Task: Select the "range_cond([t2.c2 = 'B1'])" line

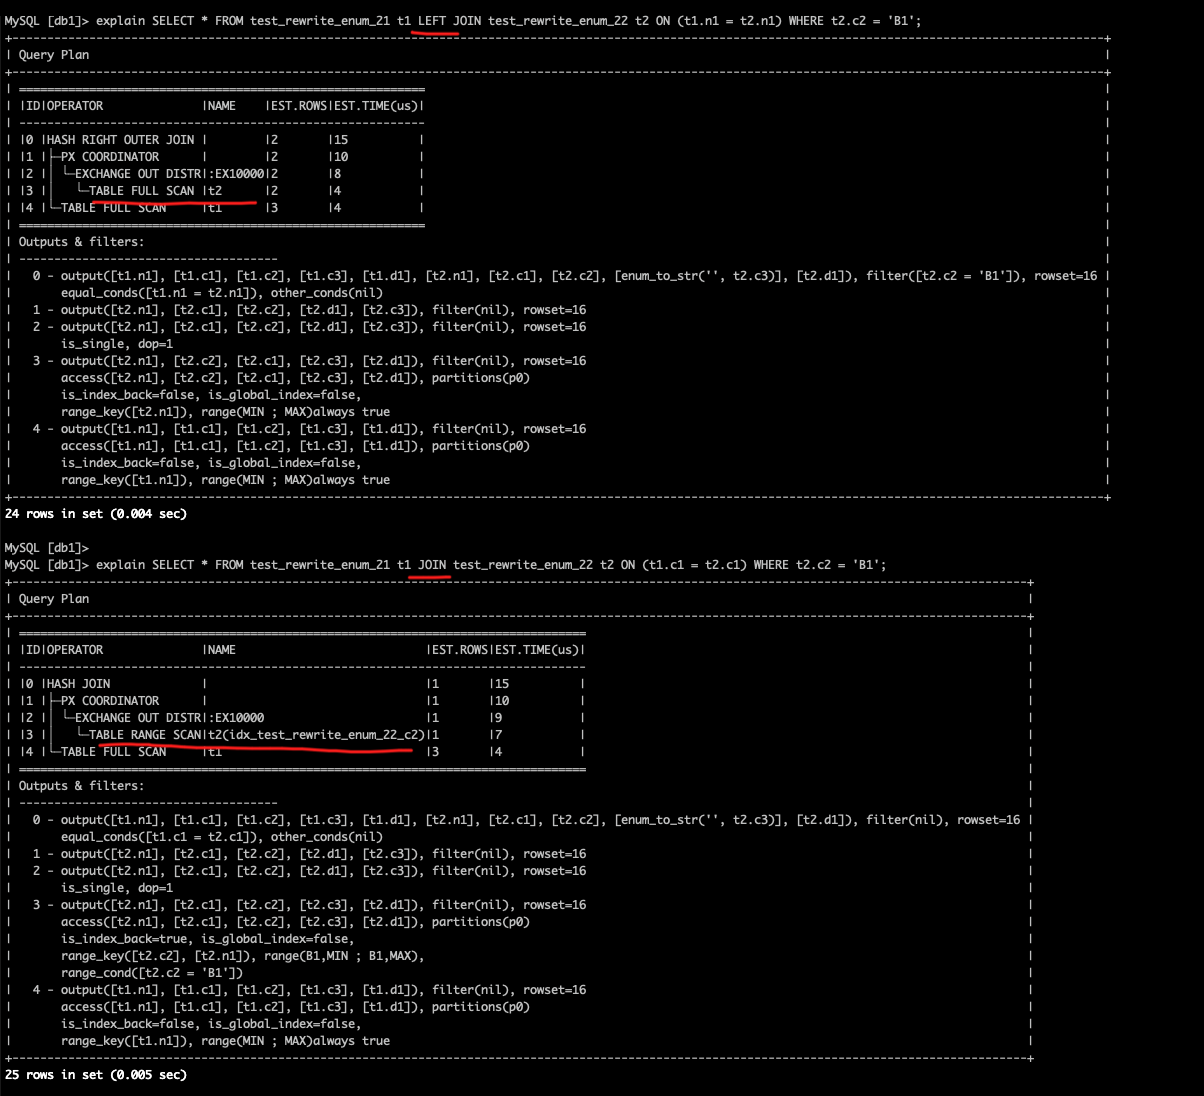Action: [x=152, y=973]
